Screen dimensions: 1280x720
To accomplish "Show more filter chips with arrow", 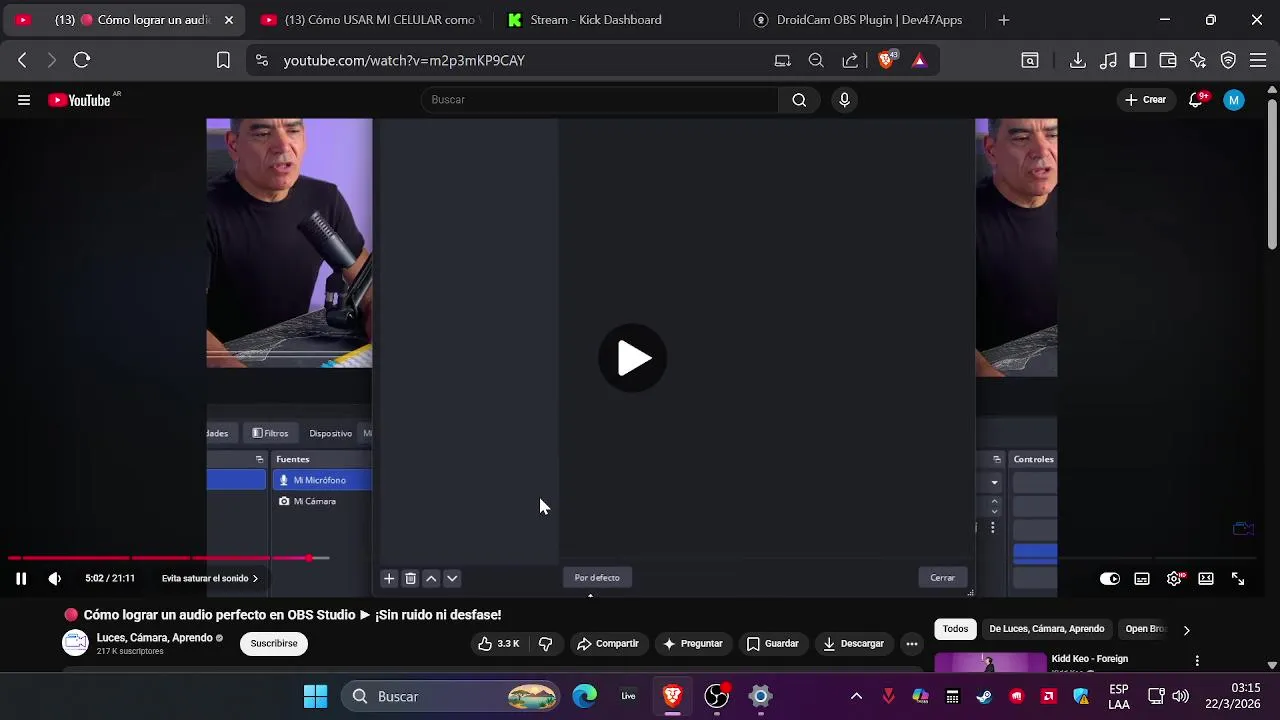I will pos(1186,630).
